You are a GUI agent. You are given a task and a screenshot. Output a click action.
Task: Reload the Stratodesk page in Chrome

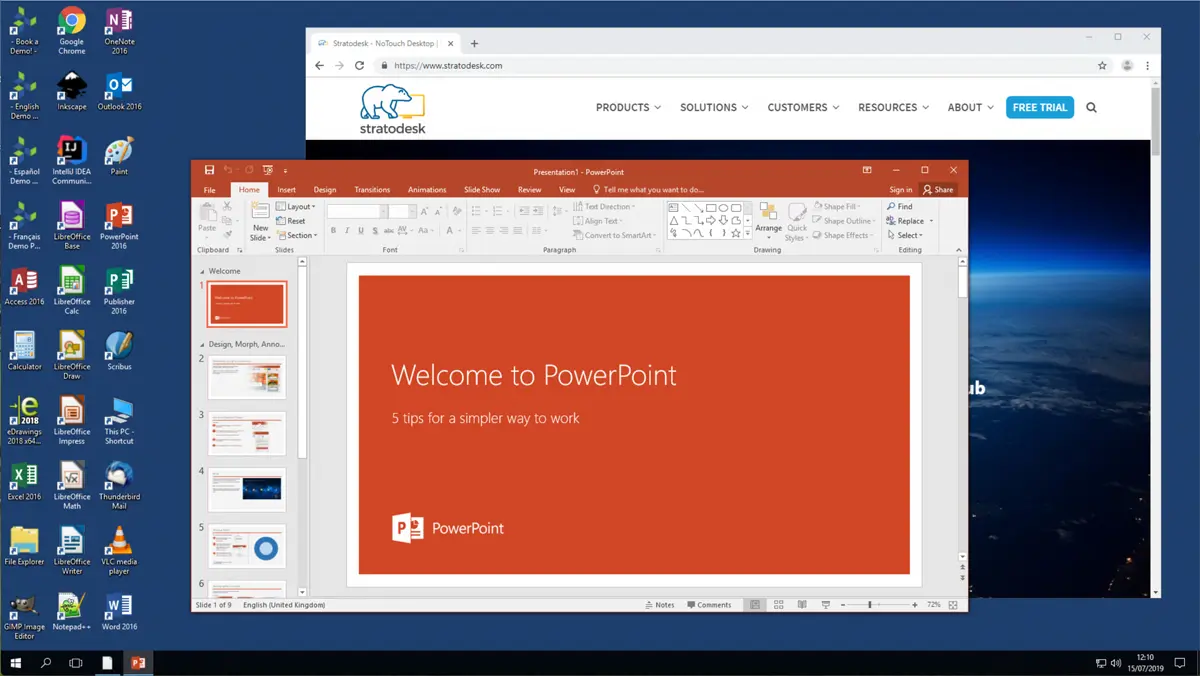[x=359, y=66]
